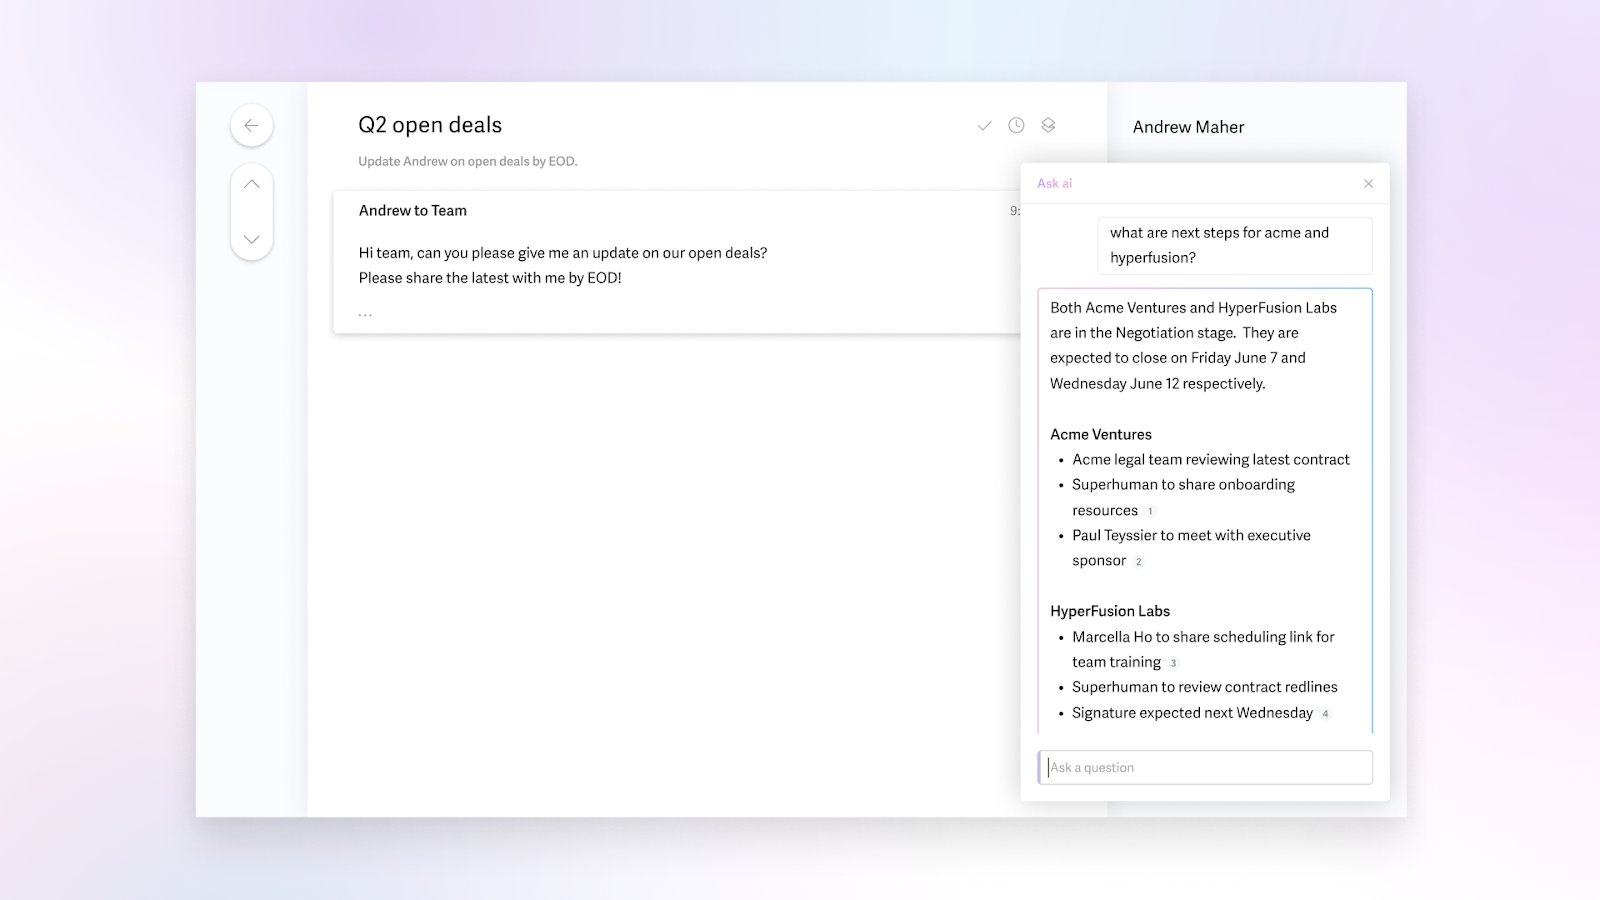The width and height of the screenshot is (1600, 900).
Task: Close the Ask AI panel
Action: [1368, 184]
